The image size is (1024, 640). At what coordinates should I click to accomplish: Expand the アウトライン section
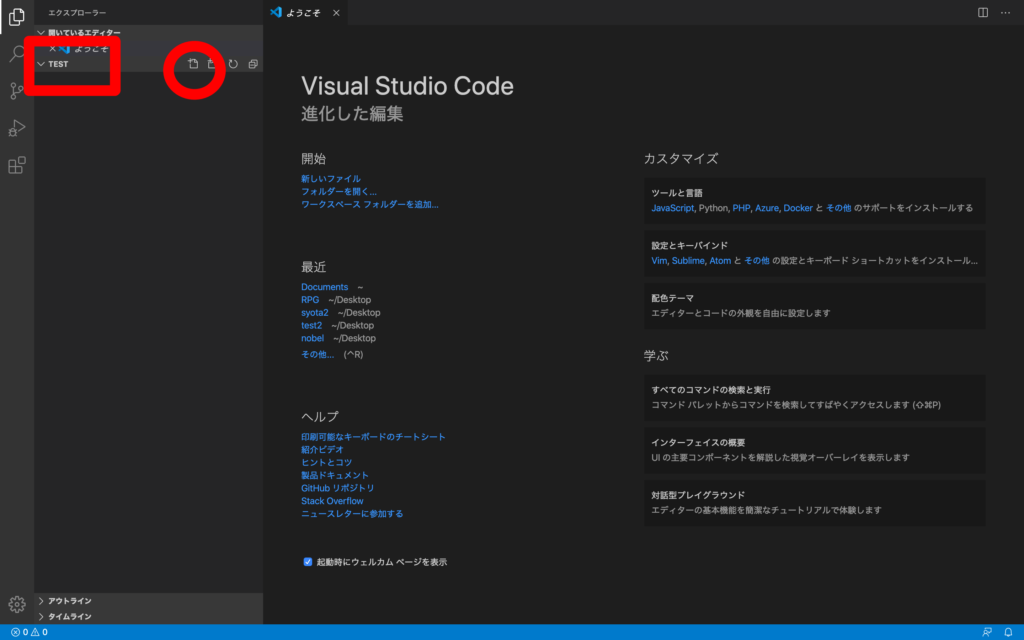149,601
